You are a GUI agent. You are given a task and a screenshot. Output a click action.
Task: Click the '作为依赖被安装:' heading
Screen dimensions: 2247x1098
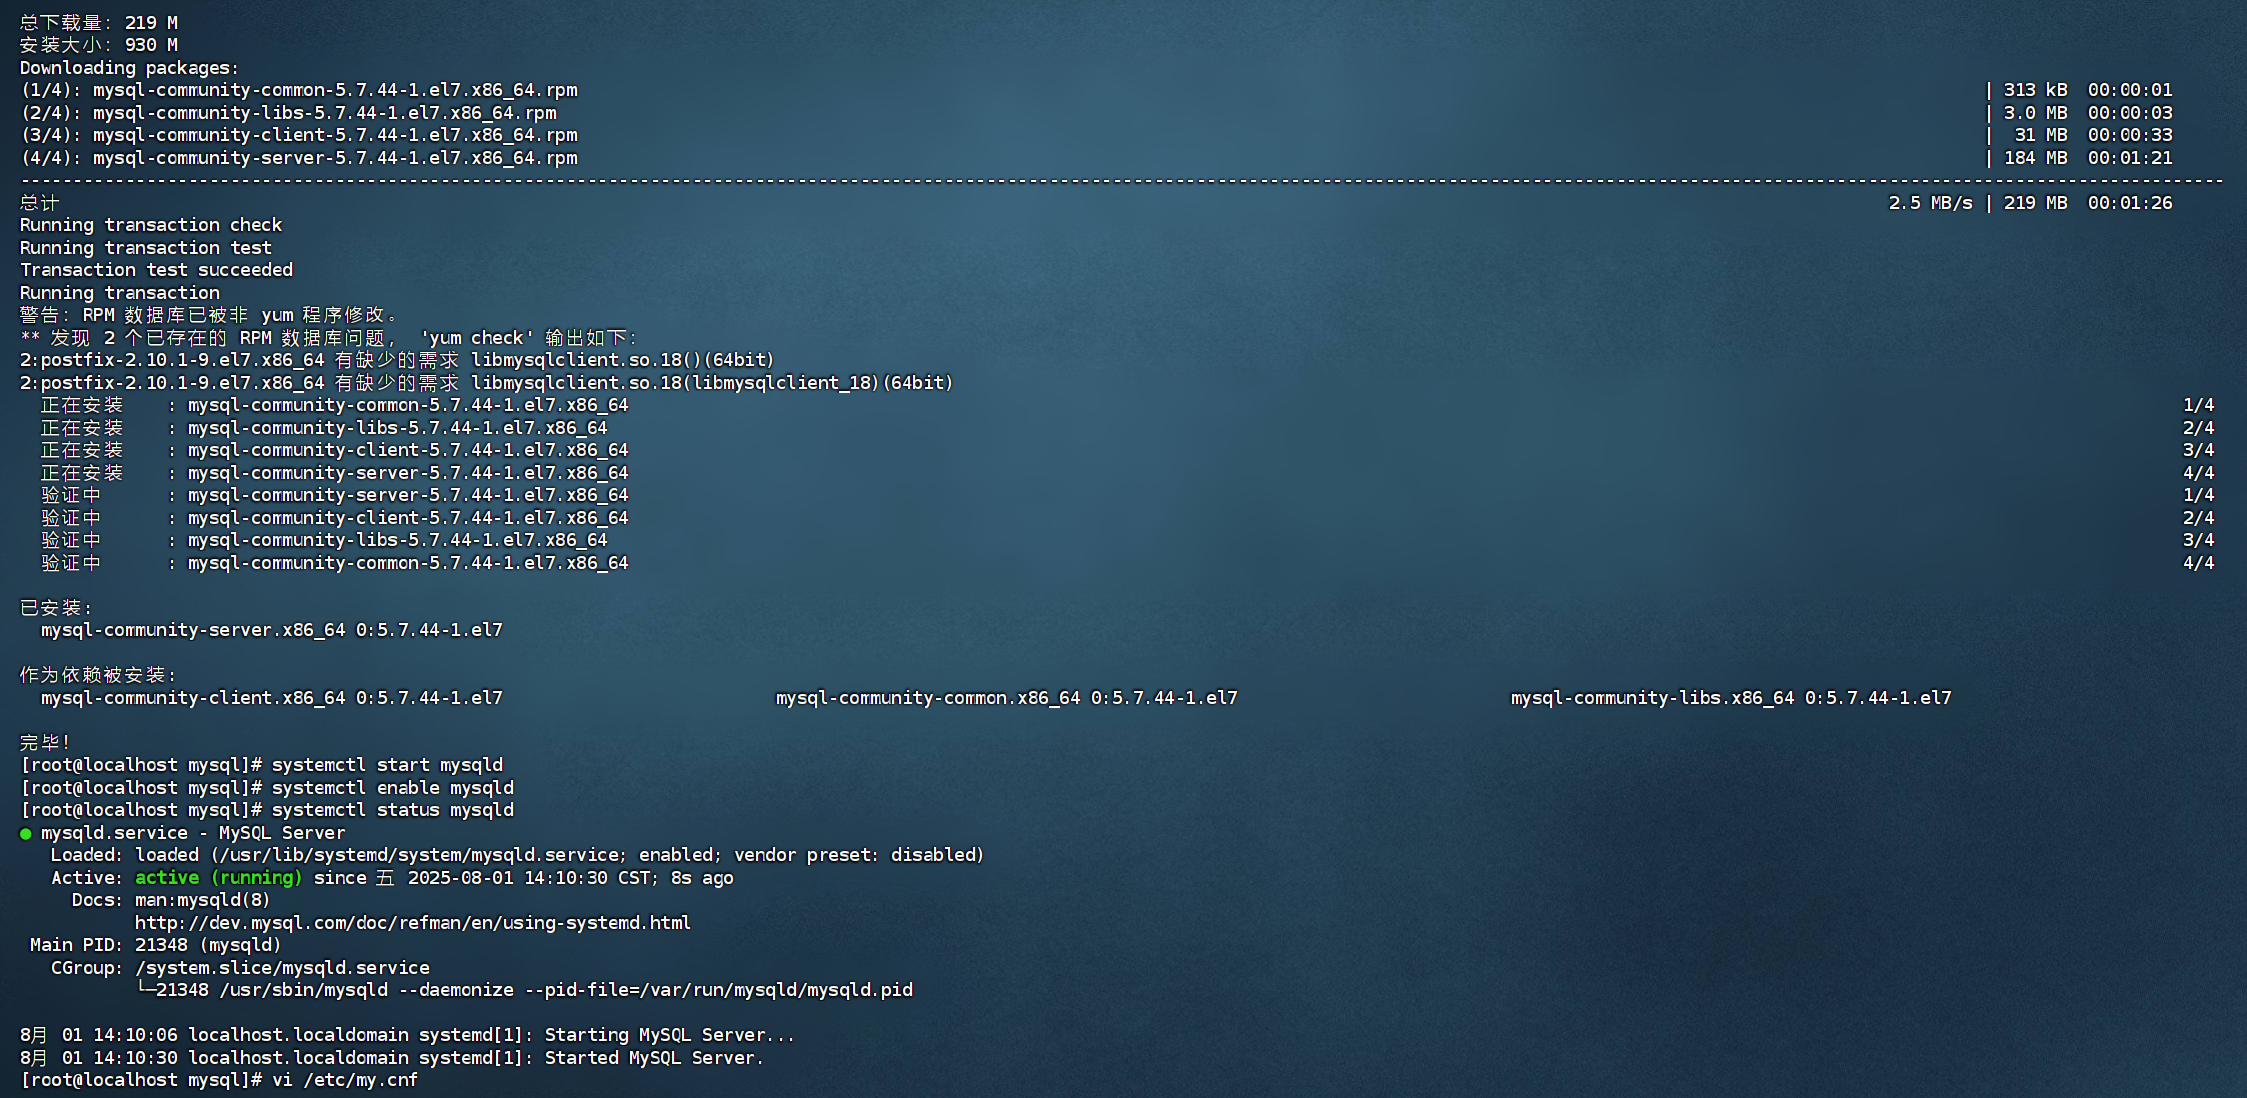tap(98, 675)
